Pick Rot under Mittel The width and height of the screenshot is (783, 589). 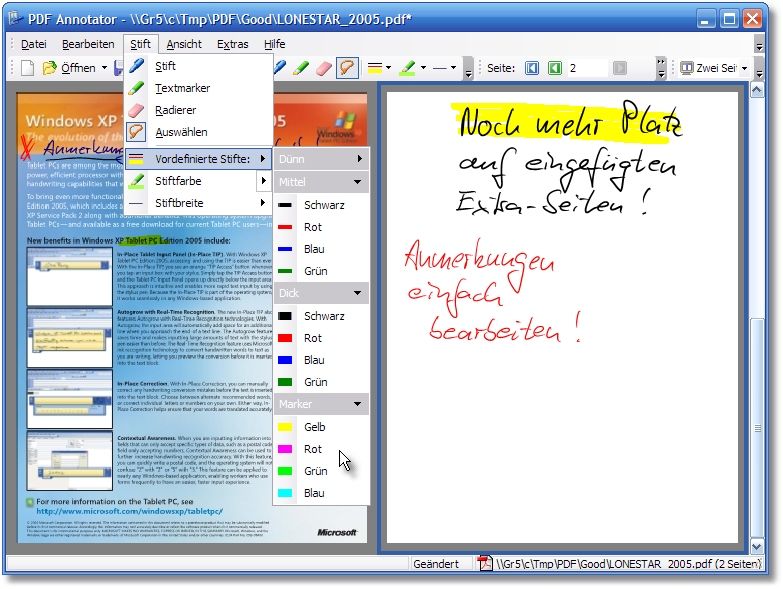point(322,227)
